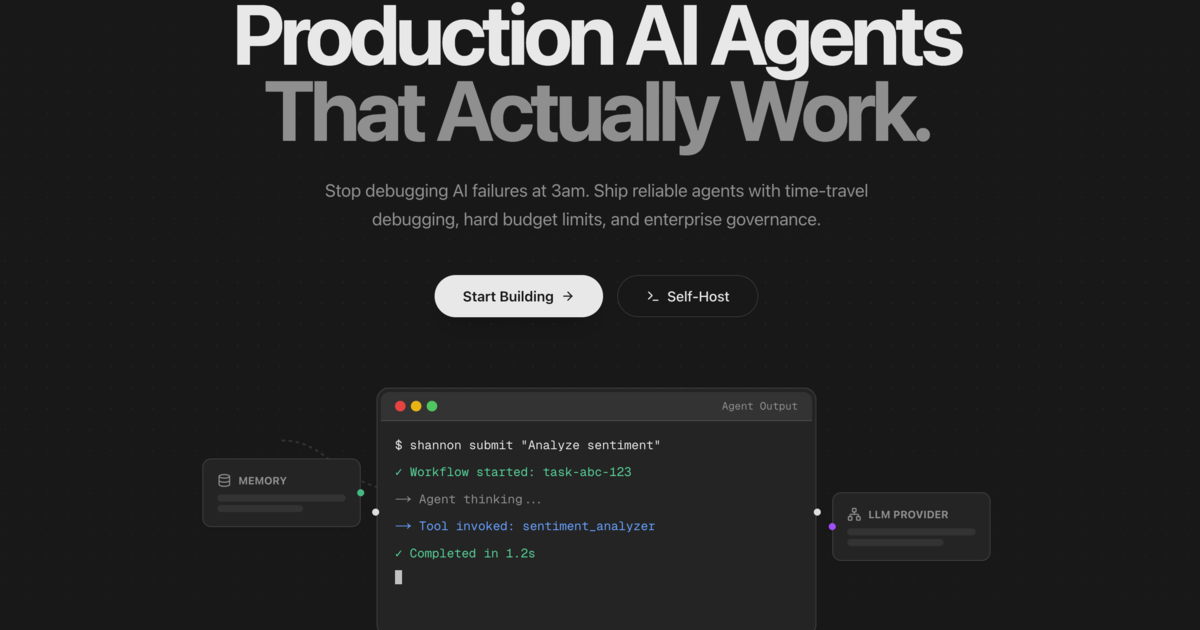
Task: Click the "Workflow started: task-abc-123" line
Action: tap(513, 472)
